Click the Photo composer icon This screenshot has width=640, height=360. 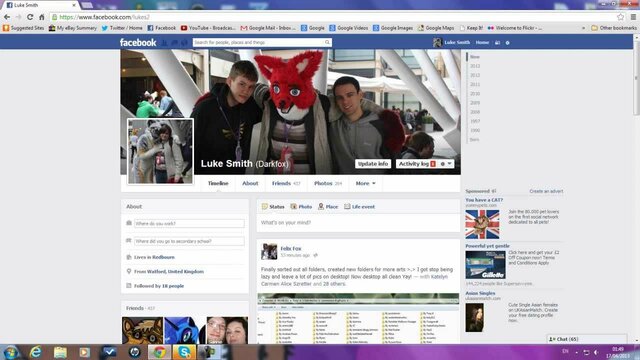click(293, 207)
